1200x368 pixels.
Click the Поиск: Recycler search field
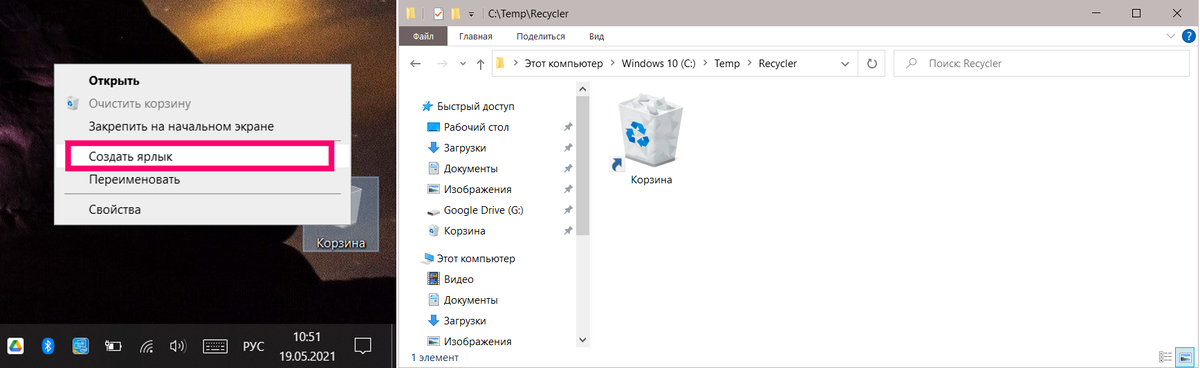pyautogui.click(x=1041, y=63)
